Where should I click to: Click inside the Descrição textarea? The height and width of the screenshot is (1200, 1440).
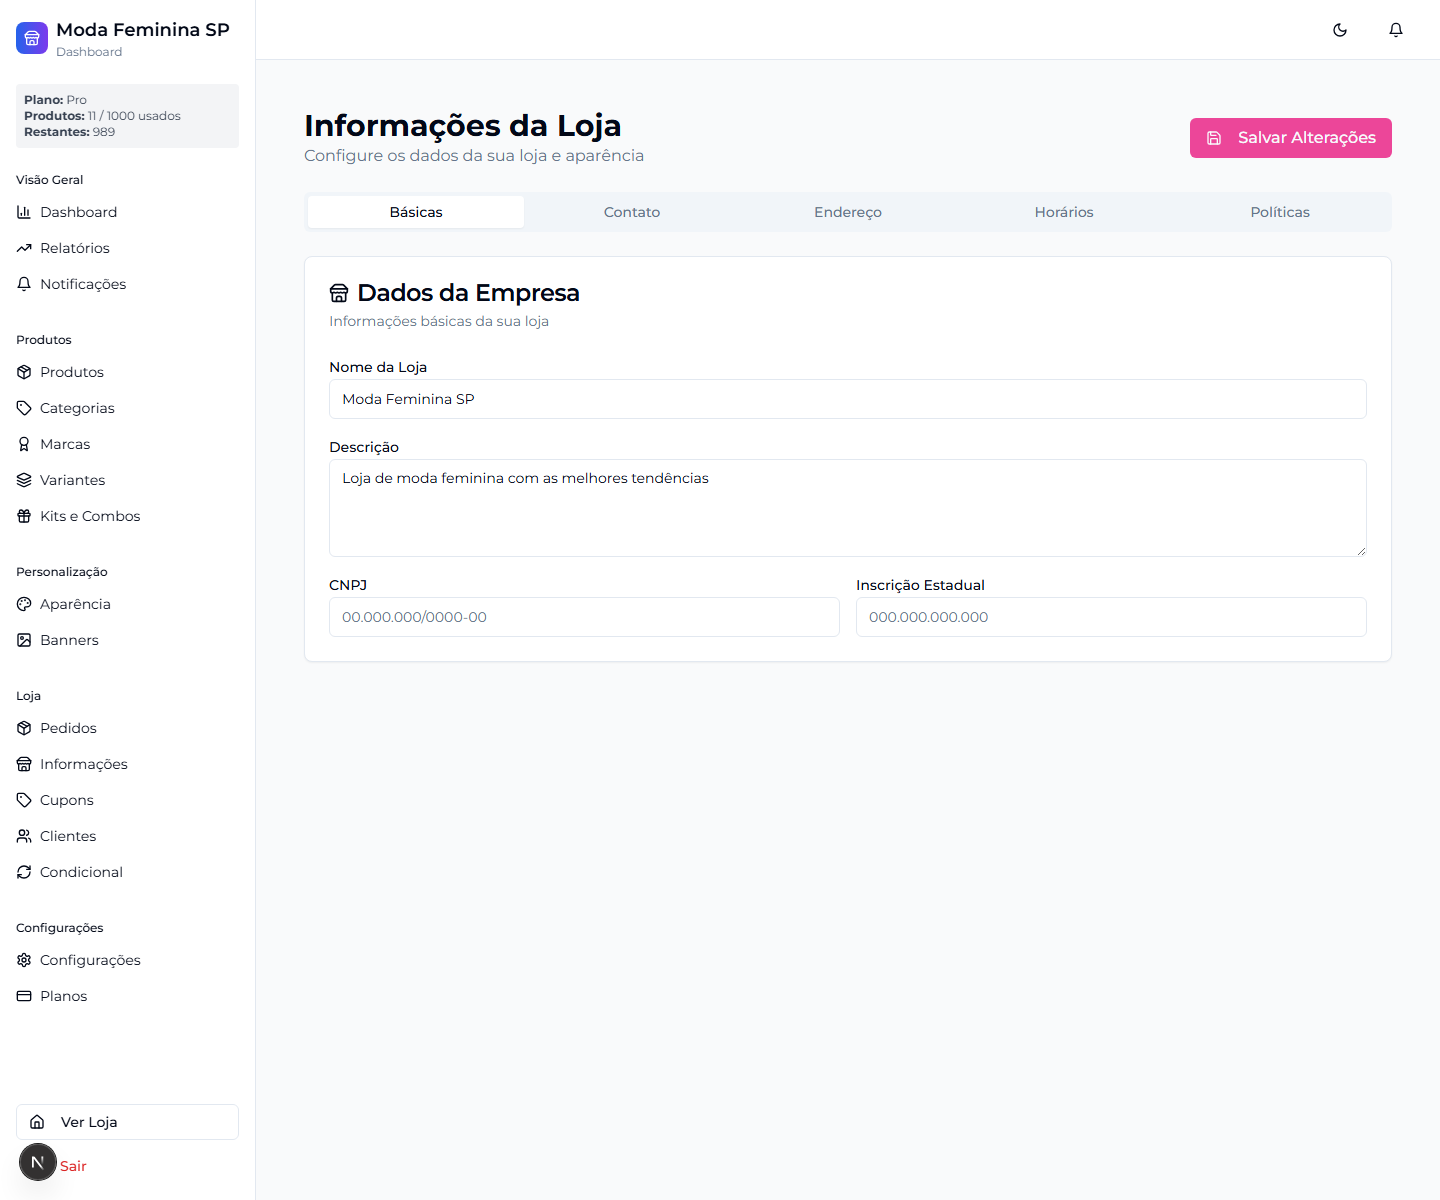pyautogui.click(x=848, y=508)
